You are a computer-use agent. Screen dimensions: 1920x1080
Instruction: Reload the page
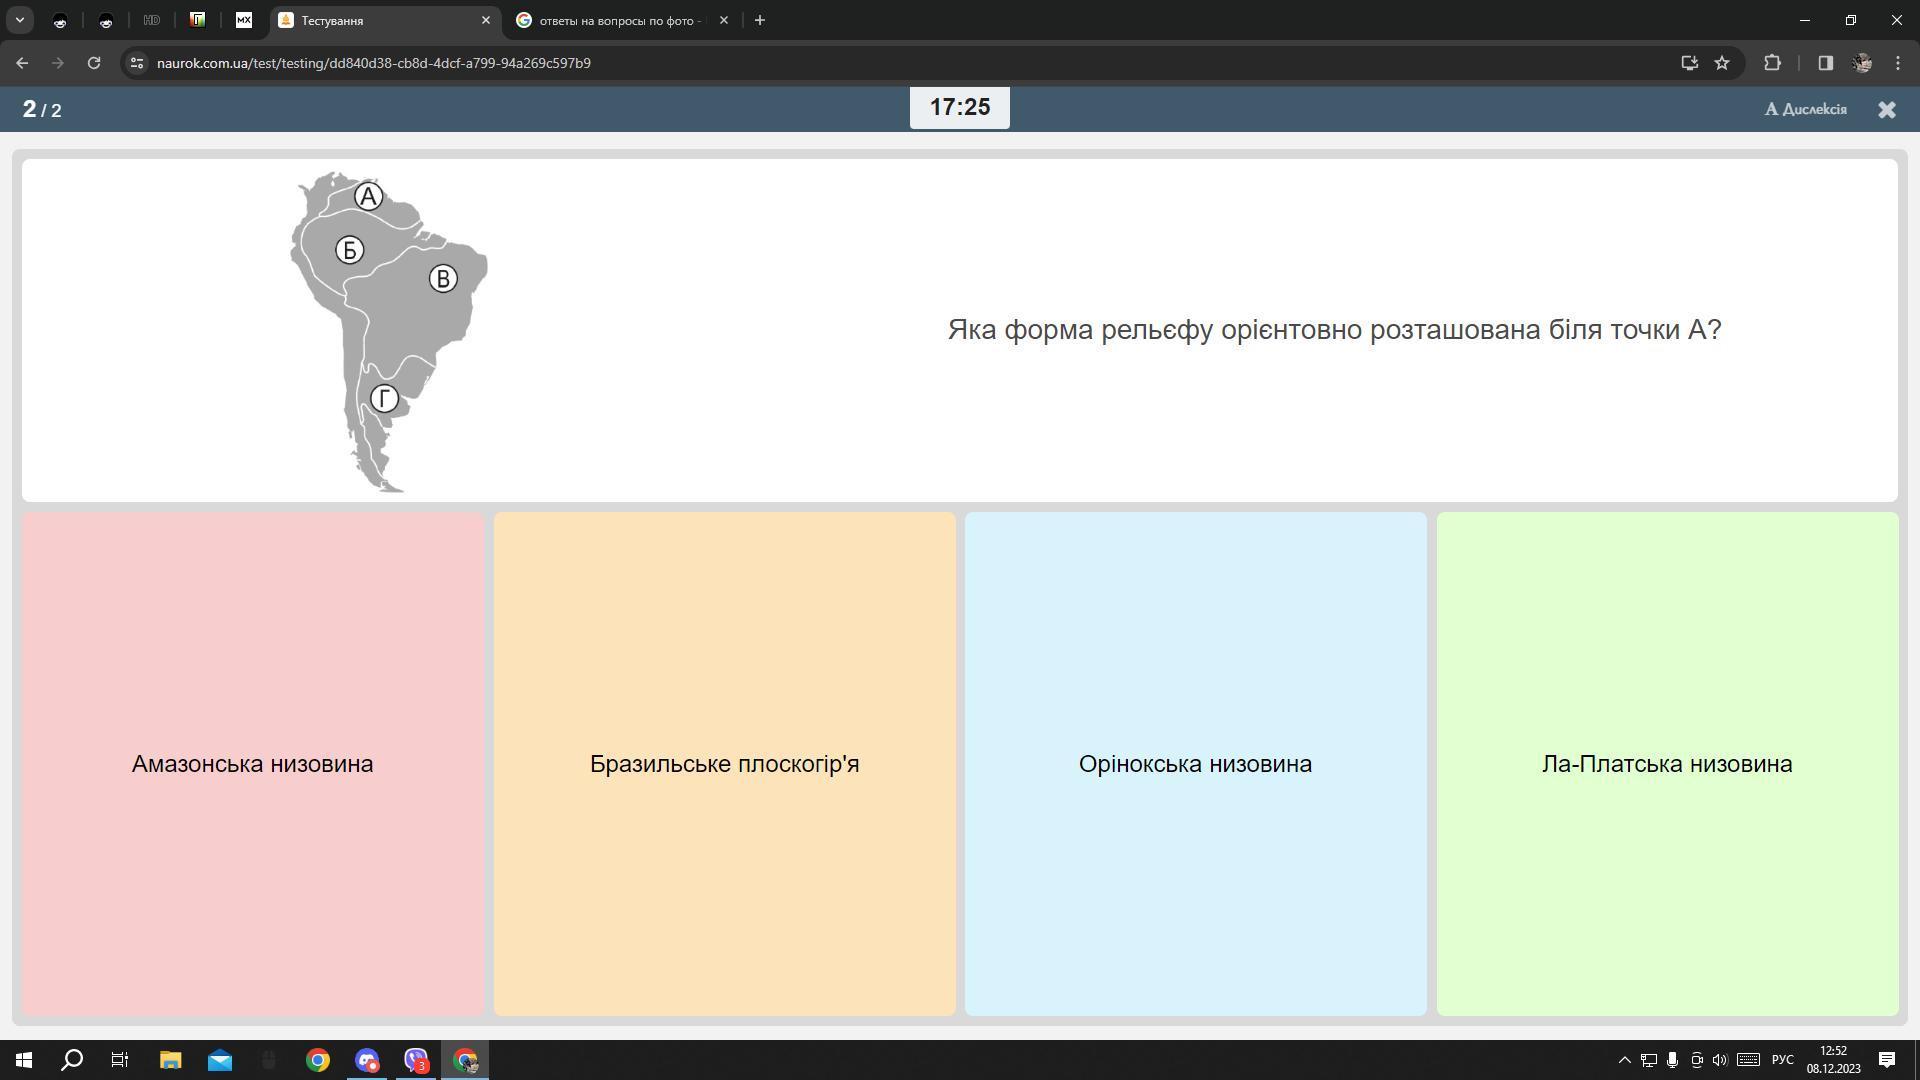tap(94, 63)
